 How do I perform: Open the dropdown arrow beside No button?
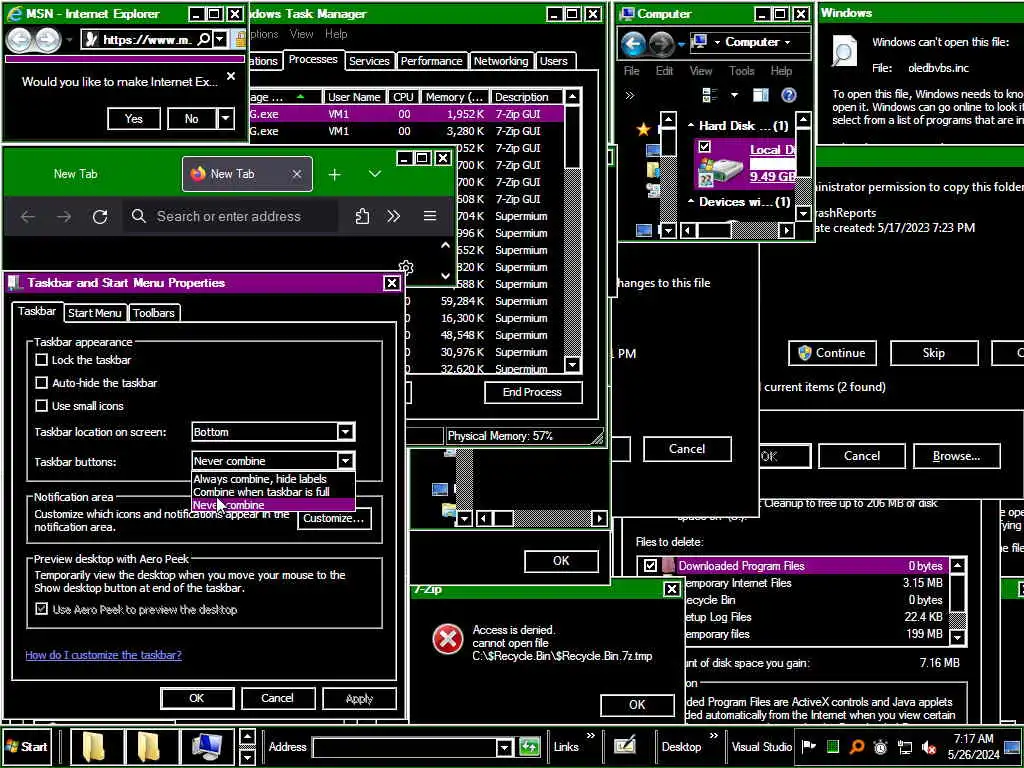pos(225,119)
